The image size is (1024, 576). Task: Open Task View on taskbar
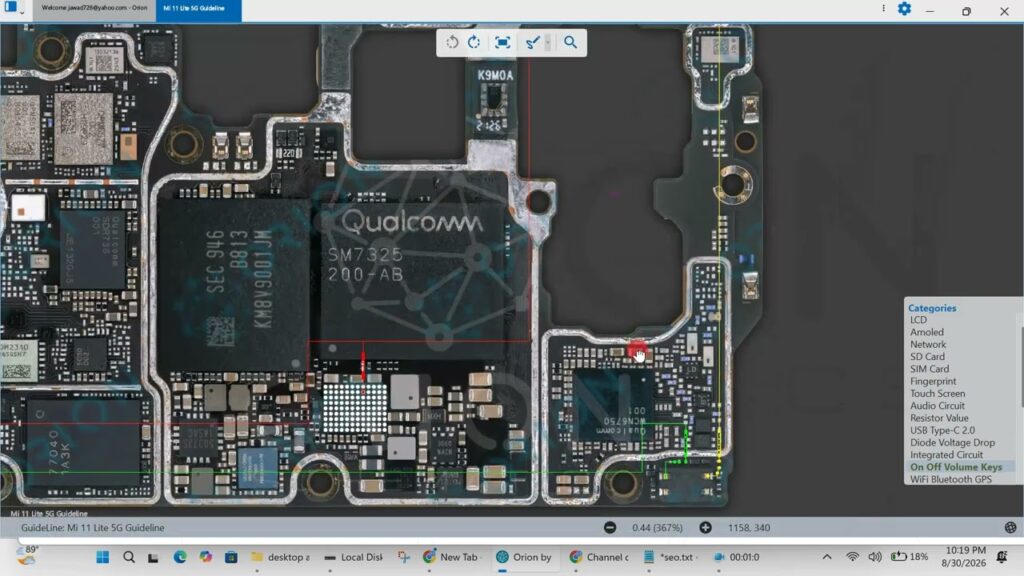click(153, 558)
